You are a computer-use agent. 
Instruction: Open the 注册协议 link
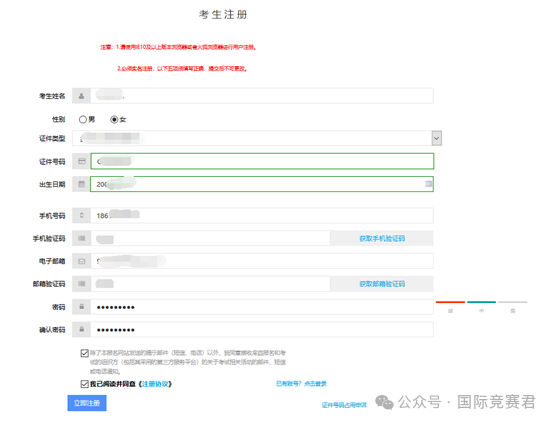click(x=155, y=384)
